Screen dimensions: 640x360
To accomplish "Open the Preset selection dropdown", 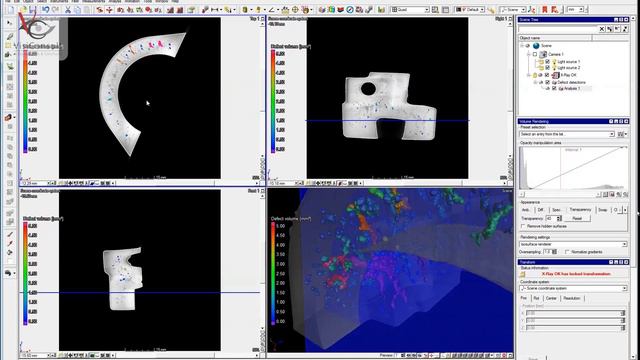I will (567, 134).
